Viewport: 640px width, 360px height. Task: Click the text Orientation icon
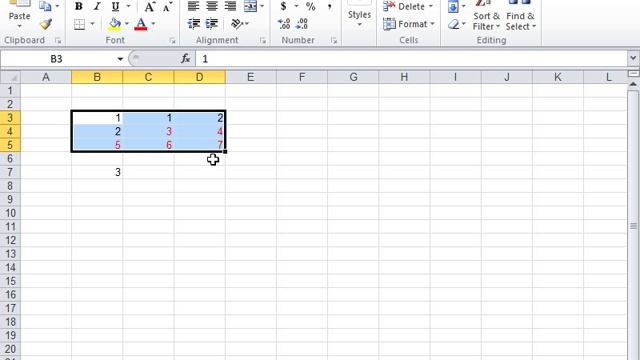pos(237,24)
